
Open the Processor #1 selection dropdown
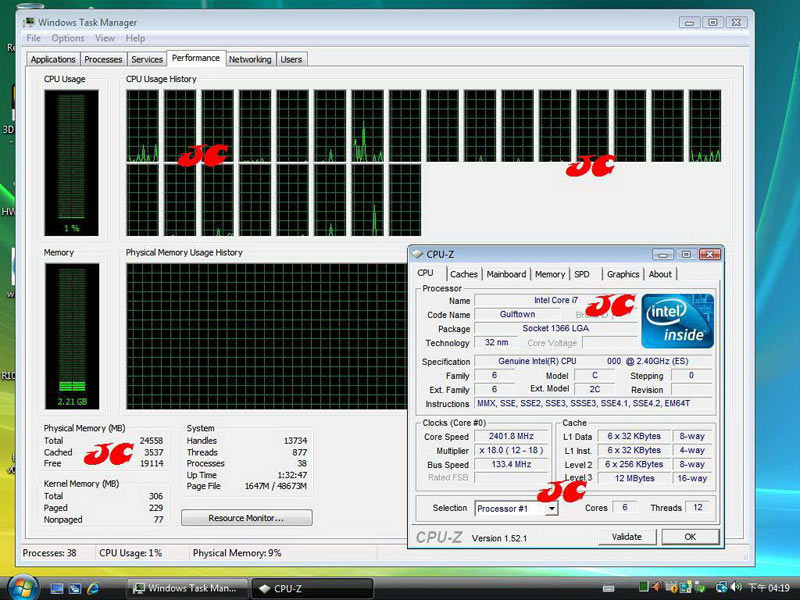click(x=551, y=509)
